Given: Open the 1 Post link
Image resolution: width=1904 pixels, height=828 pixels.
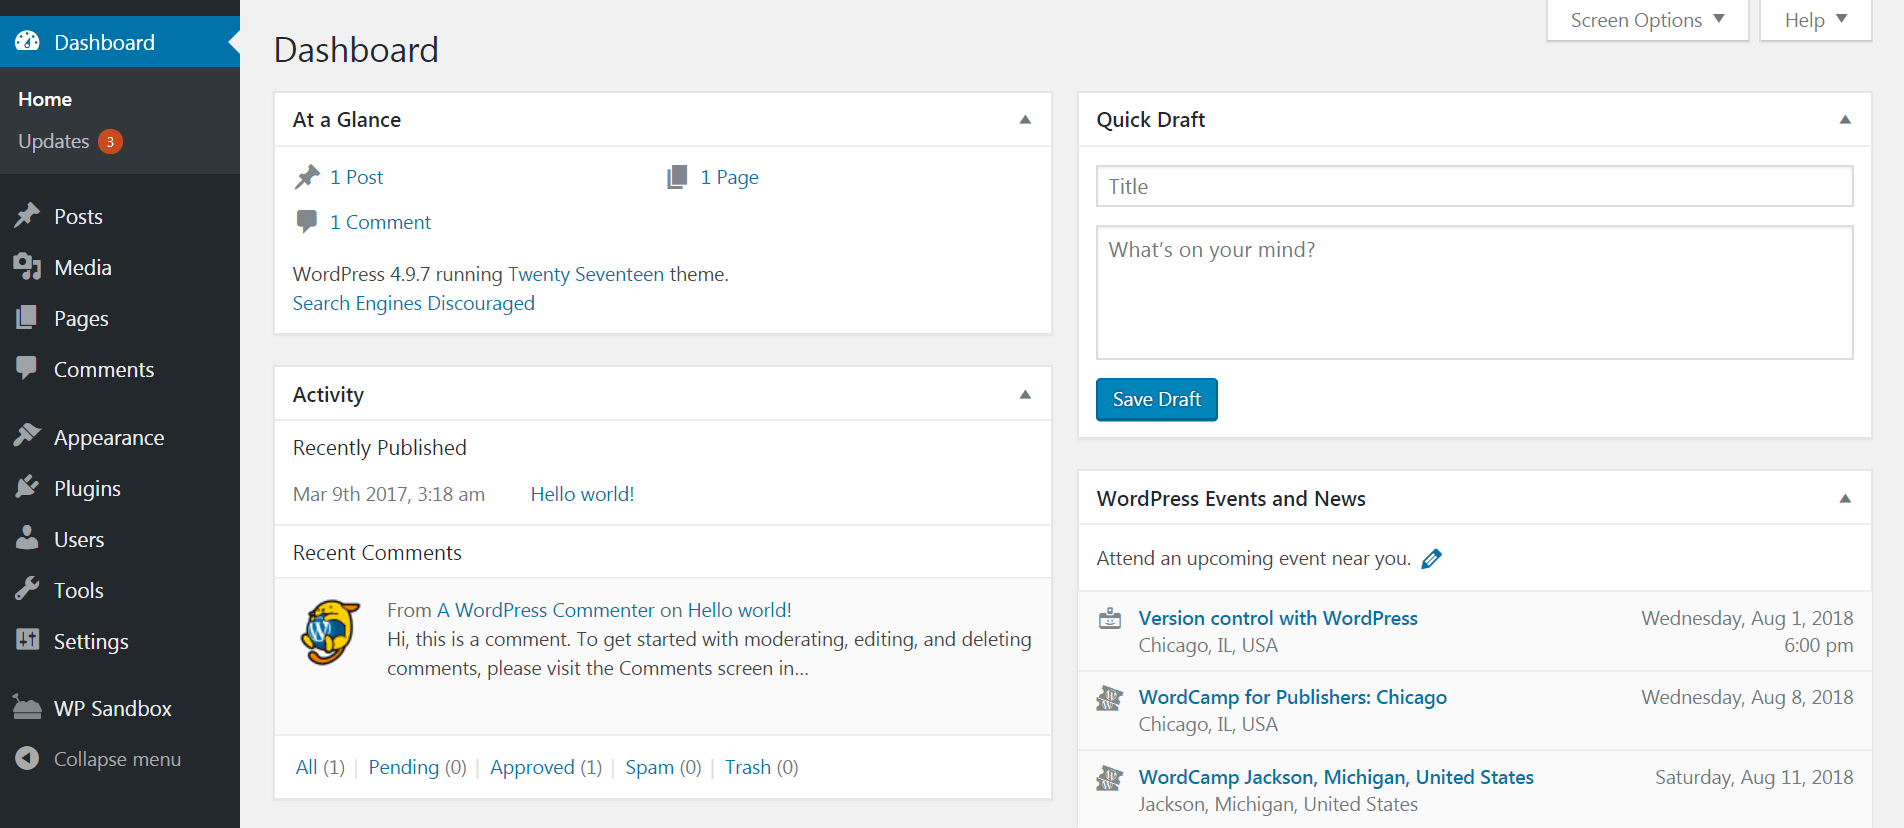Looking at the screenshot, I should (356, 177).
